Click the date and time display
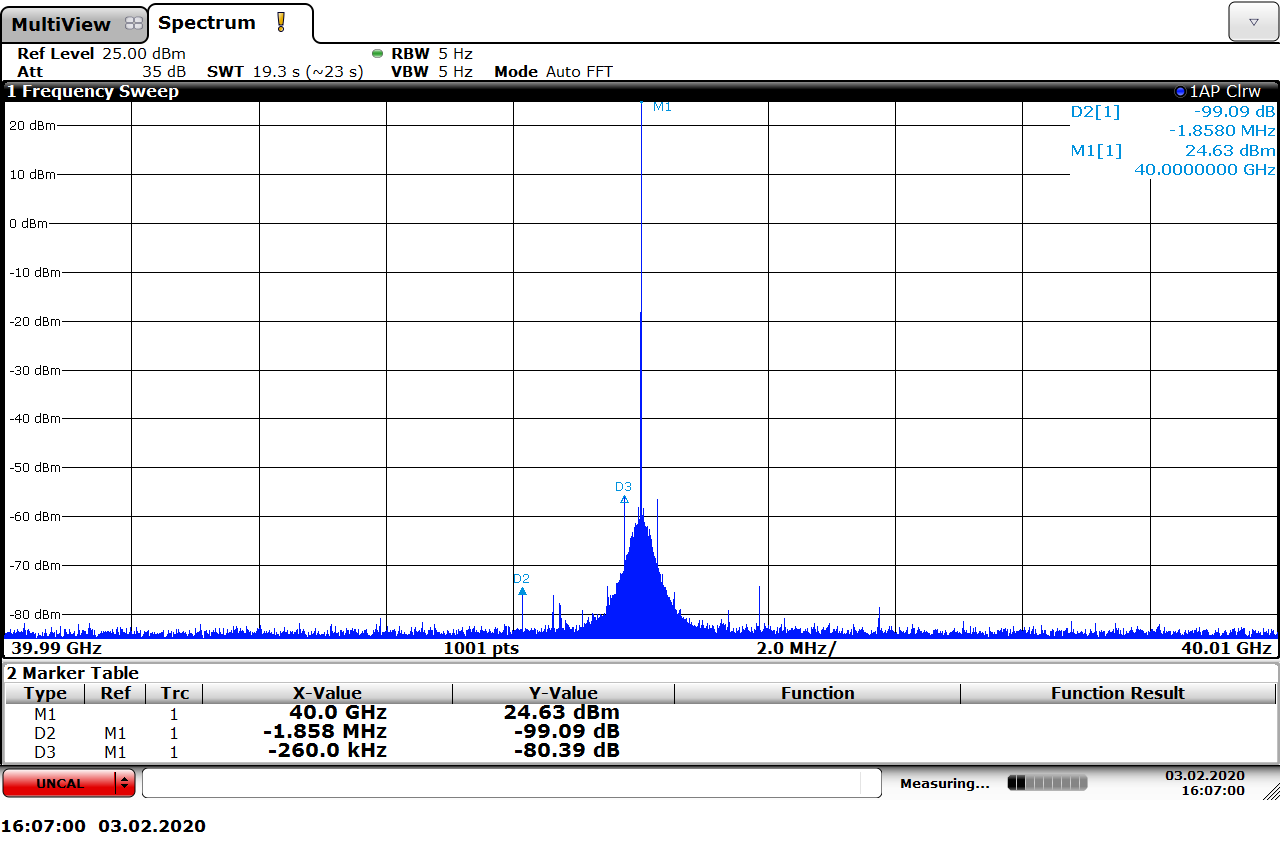1280x850 pixels. tap(1205, 783)
